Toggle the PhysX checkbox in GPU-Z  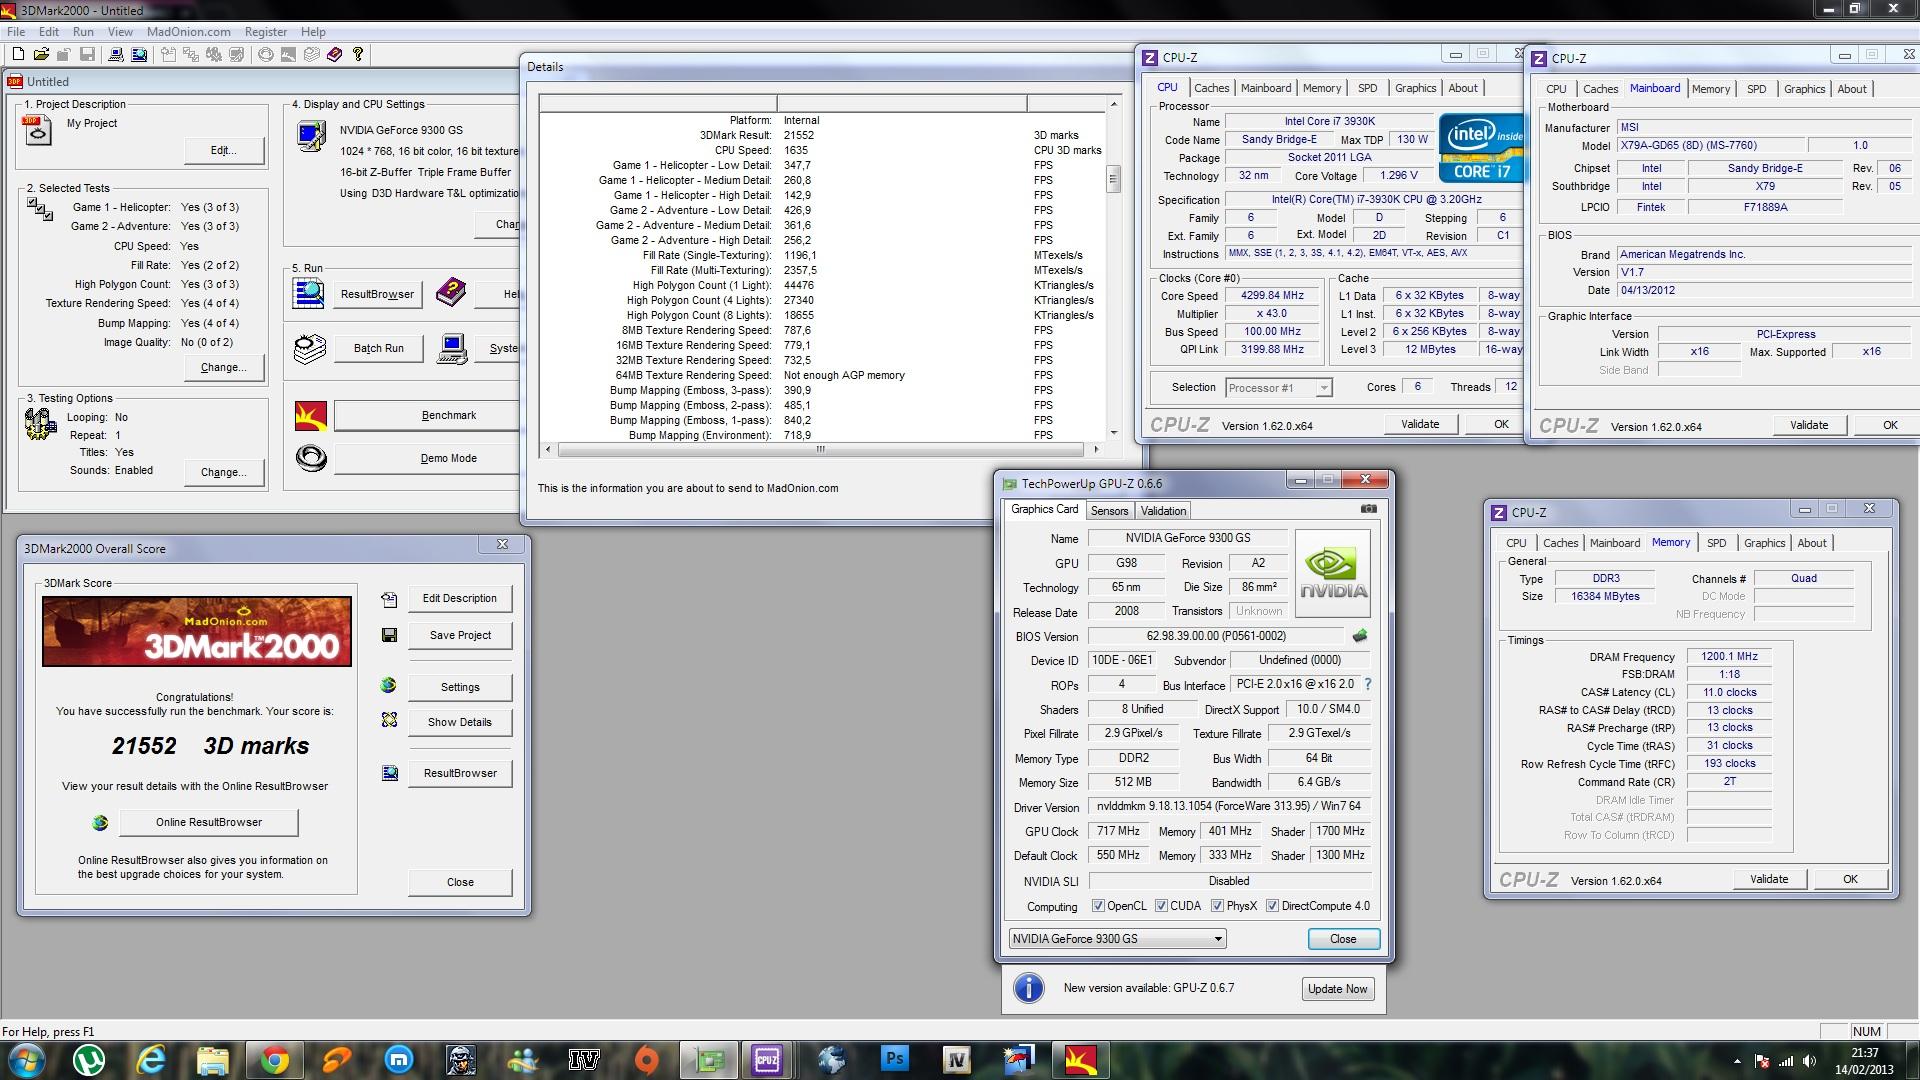coord(1217,906)
